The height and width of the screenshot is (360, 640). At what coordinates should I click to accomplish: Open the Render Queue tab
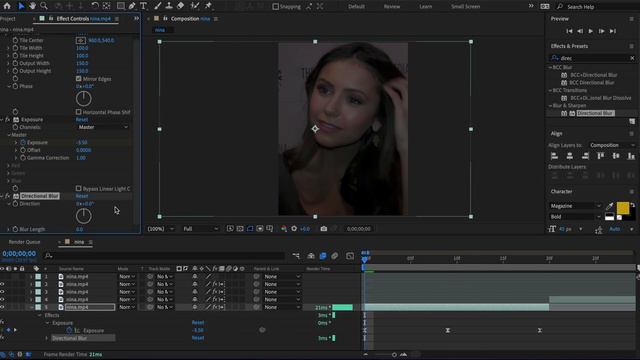[24, 242]
